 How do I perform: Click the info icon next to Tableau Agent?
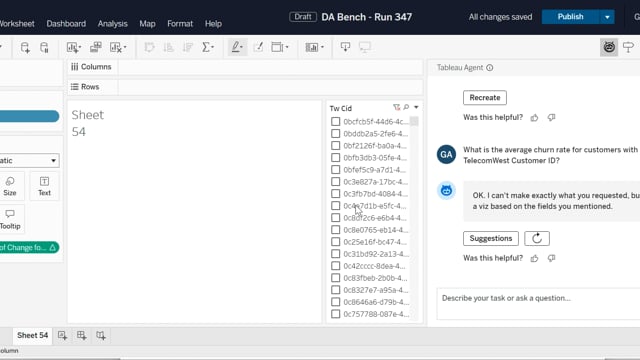(x=489, y=68)
